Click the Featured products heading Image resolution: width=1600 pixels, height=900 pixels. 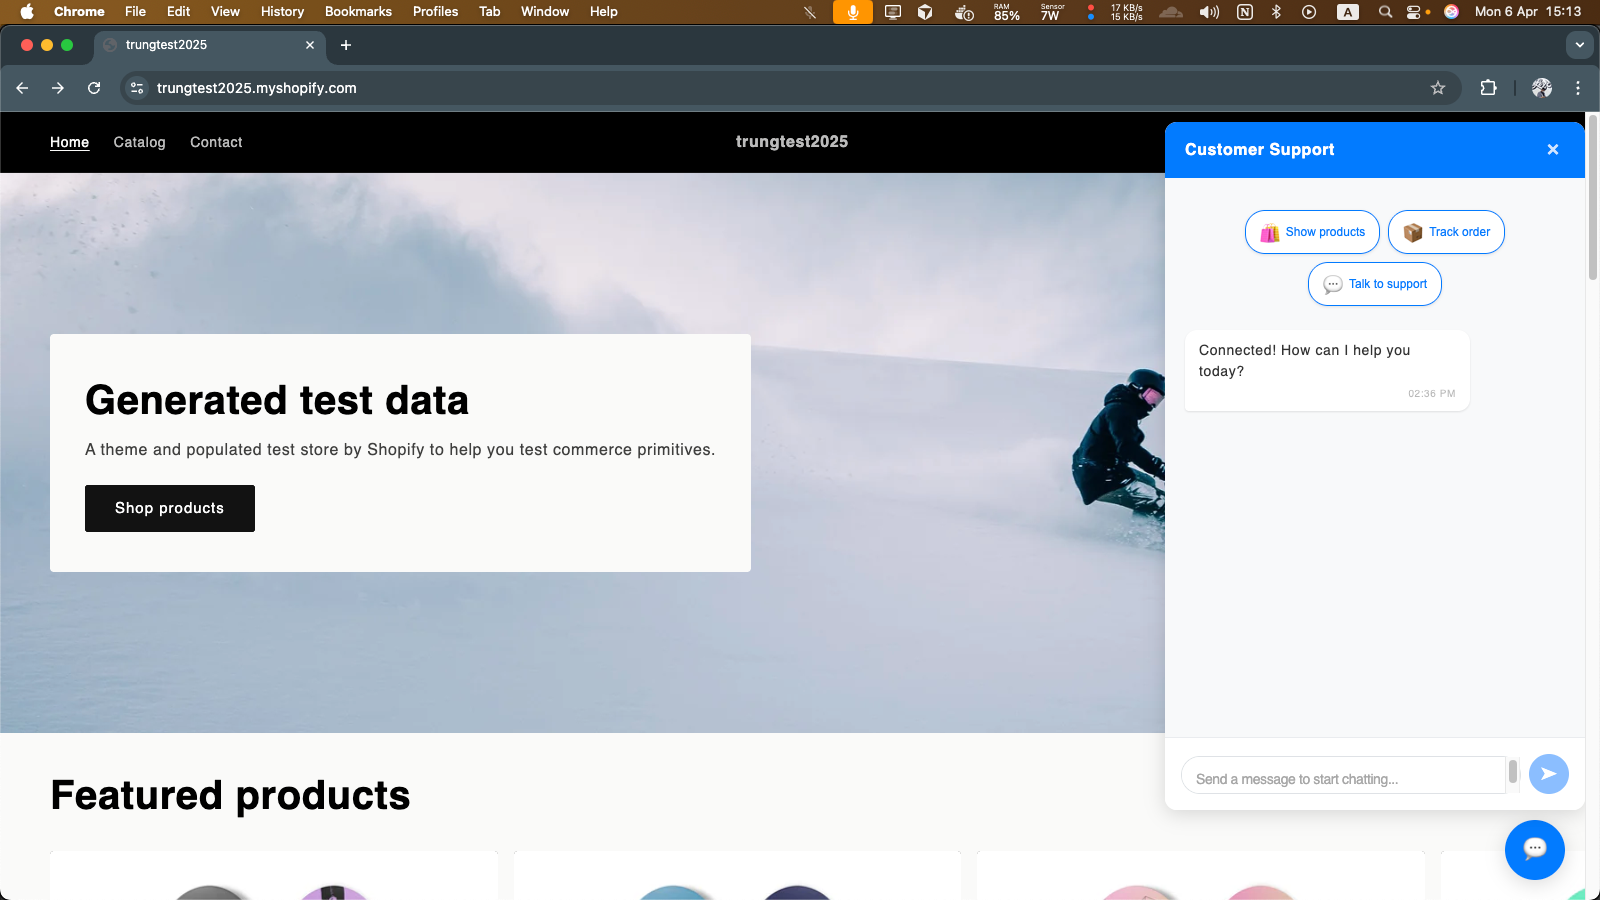pyautogui.click(x=231, y=795)
